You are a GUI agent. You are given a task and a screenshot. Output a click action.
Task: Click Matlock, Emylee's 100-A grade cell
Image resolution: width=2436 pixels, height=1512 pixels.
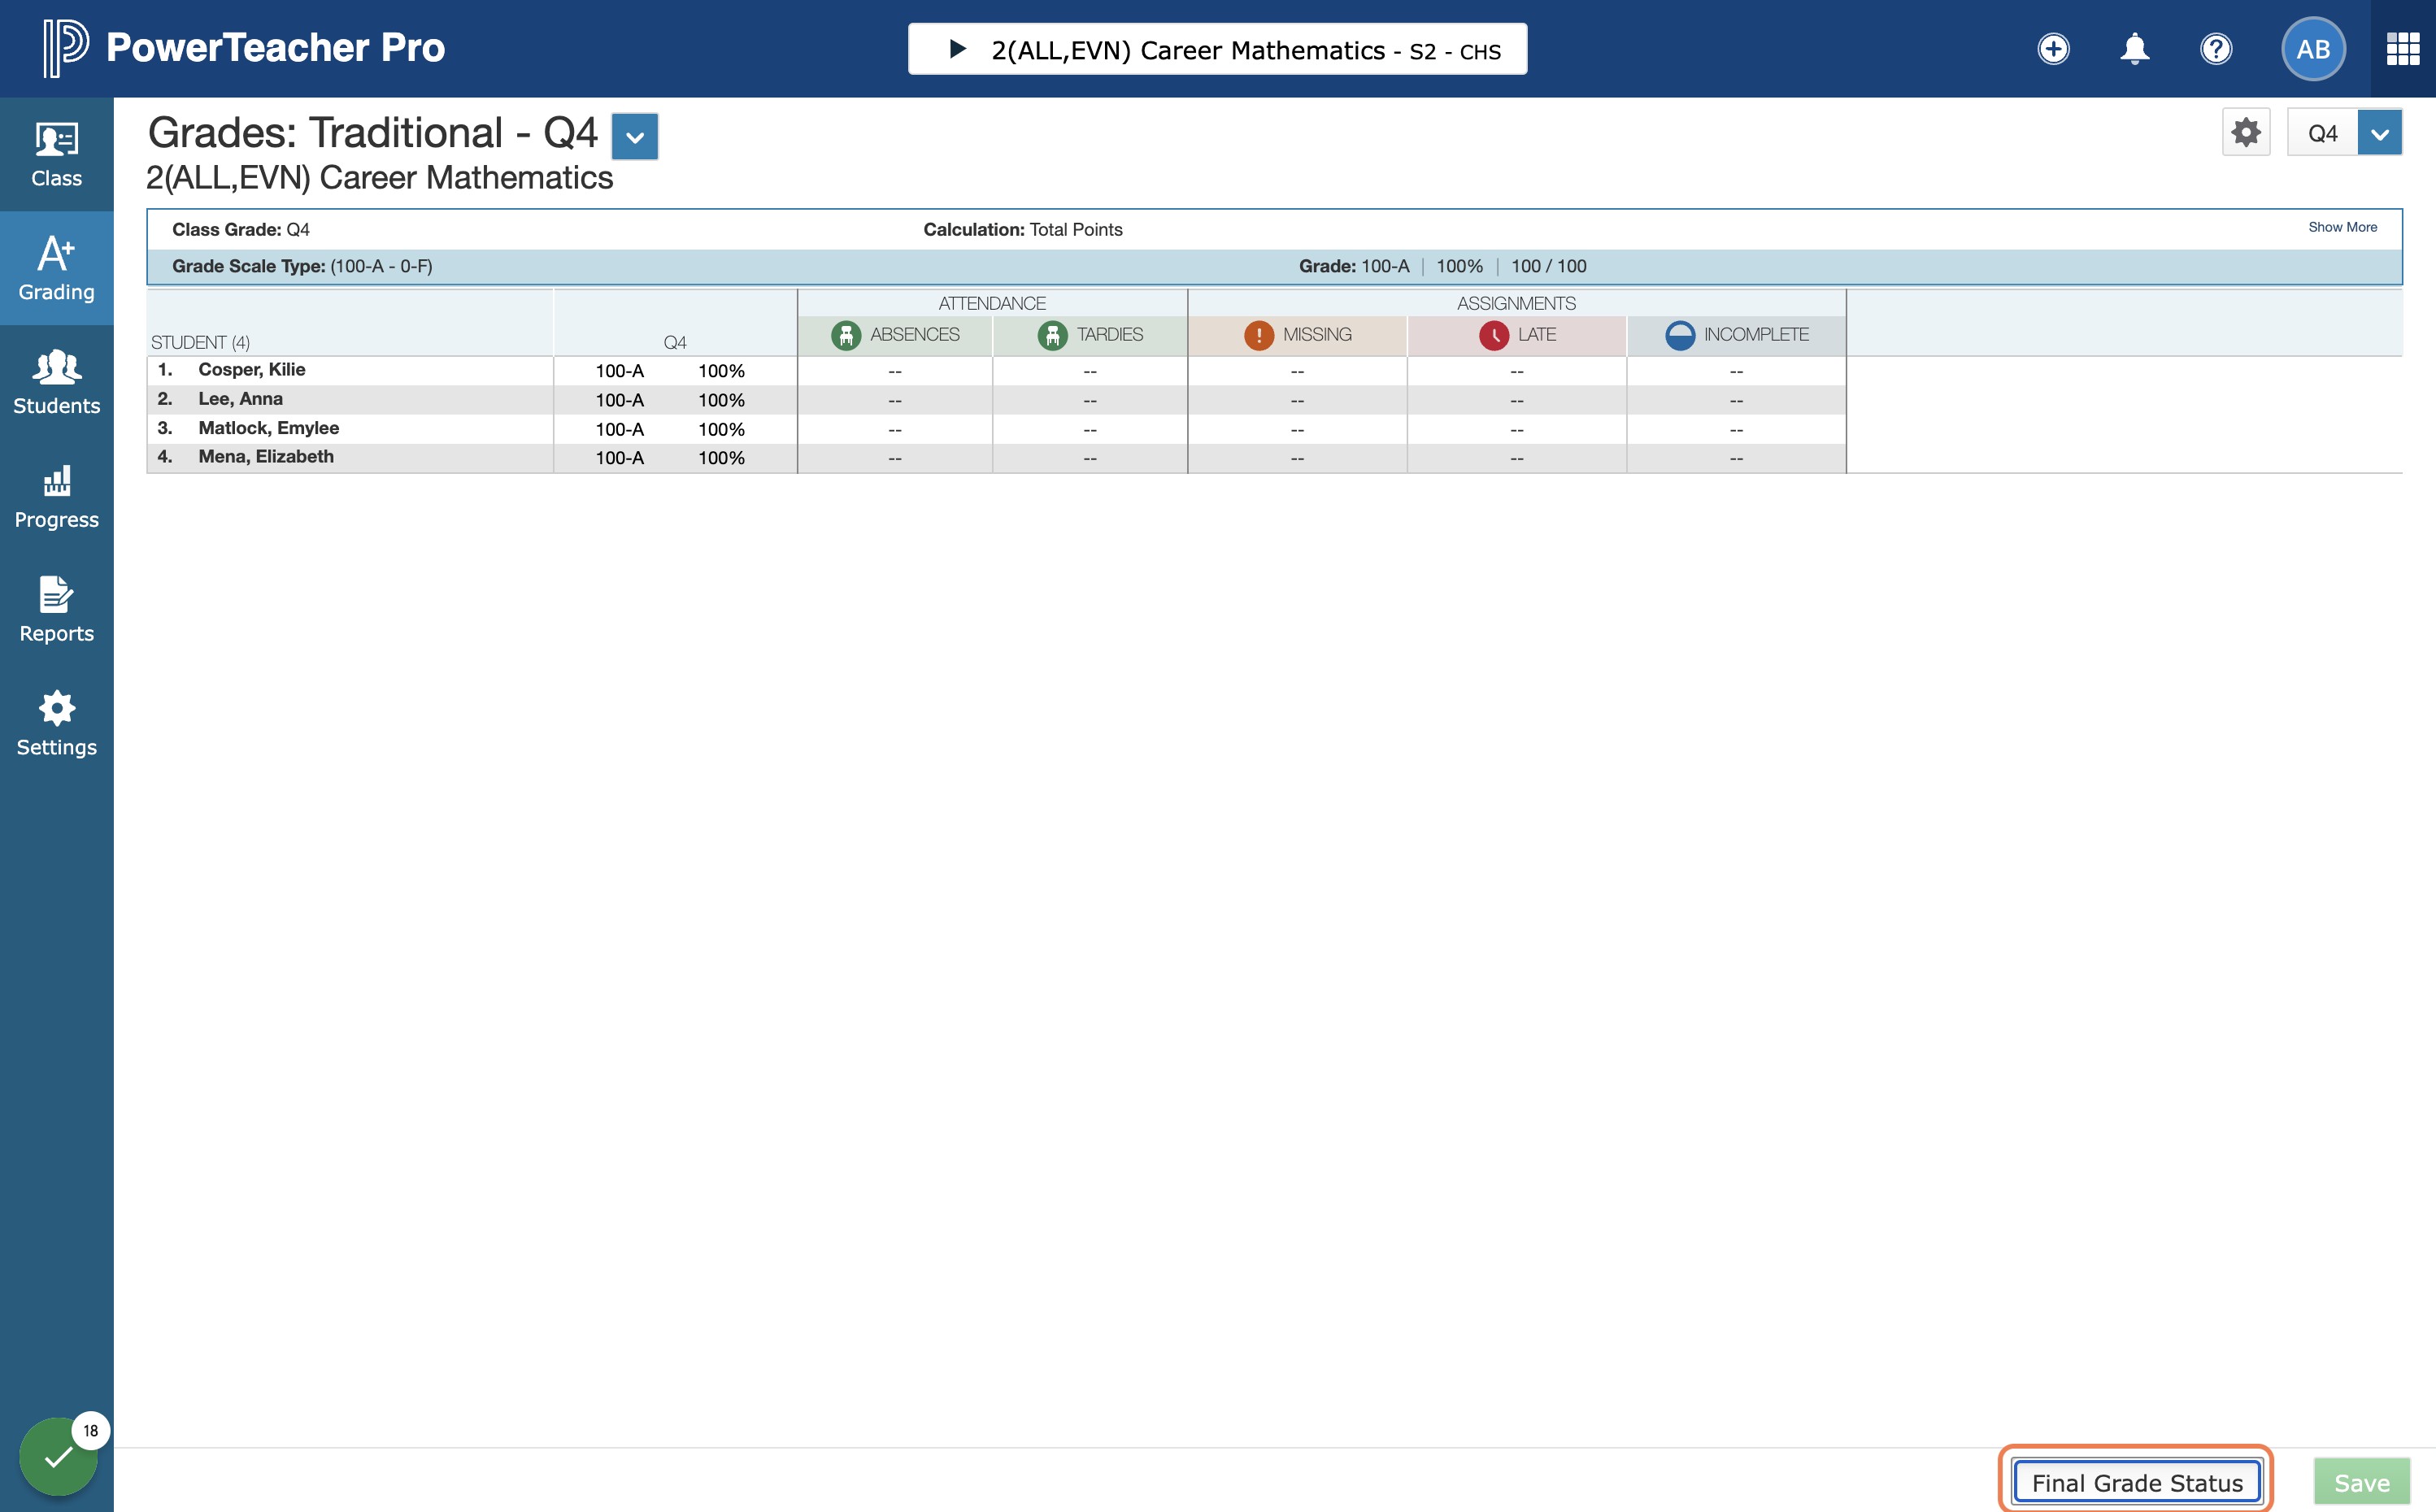(x=619, y=429)
